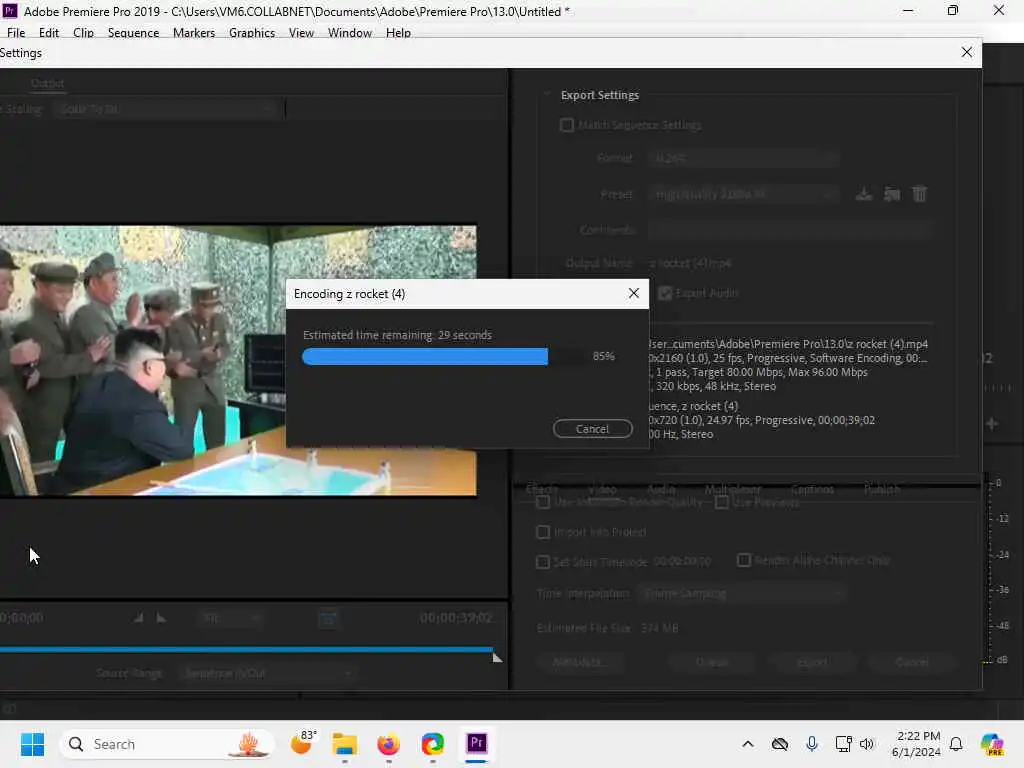Click the aspect ratio correction icon

click(328, 618)
